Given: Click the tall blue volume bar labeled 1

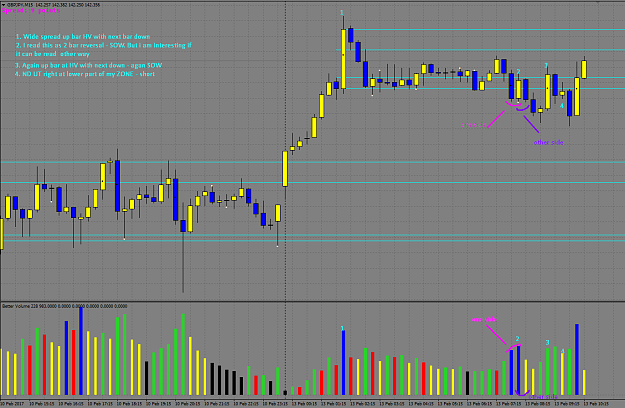Looking at the screenshot, I should [343, 363].
